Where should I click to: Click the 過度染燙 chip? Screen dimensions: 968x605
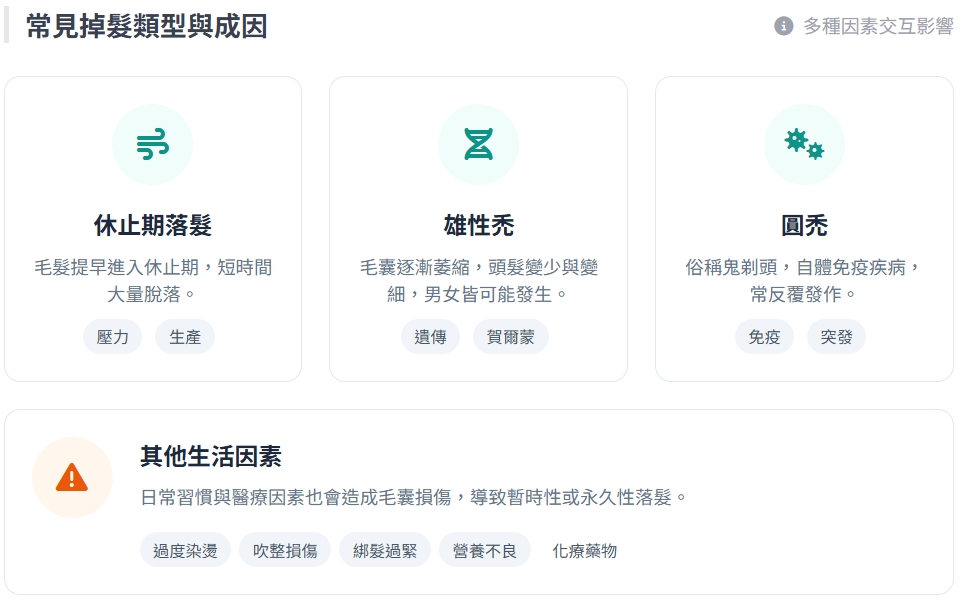185,550
